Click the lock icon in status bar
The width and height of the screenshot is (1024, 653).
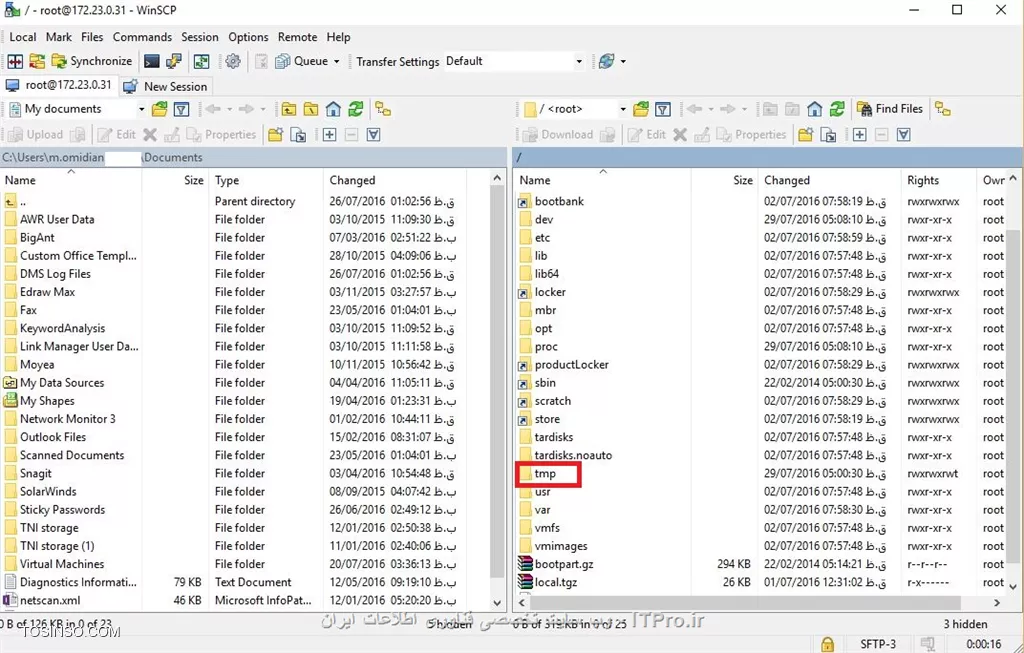(x=827, y=645)
